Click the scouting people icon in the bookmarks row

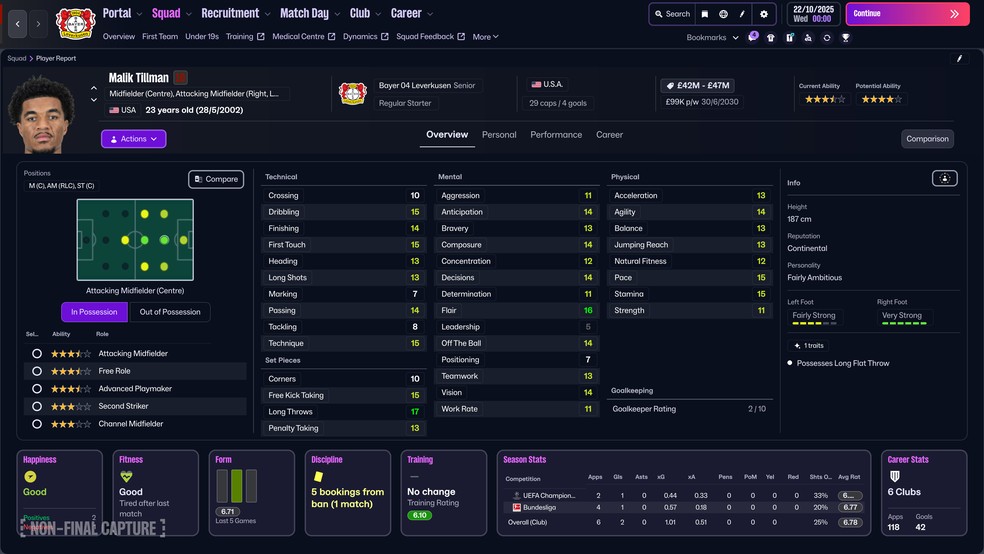point(808,38)
